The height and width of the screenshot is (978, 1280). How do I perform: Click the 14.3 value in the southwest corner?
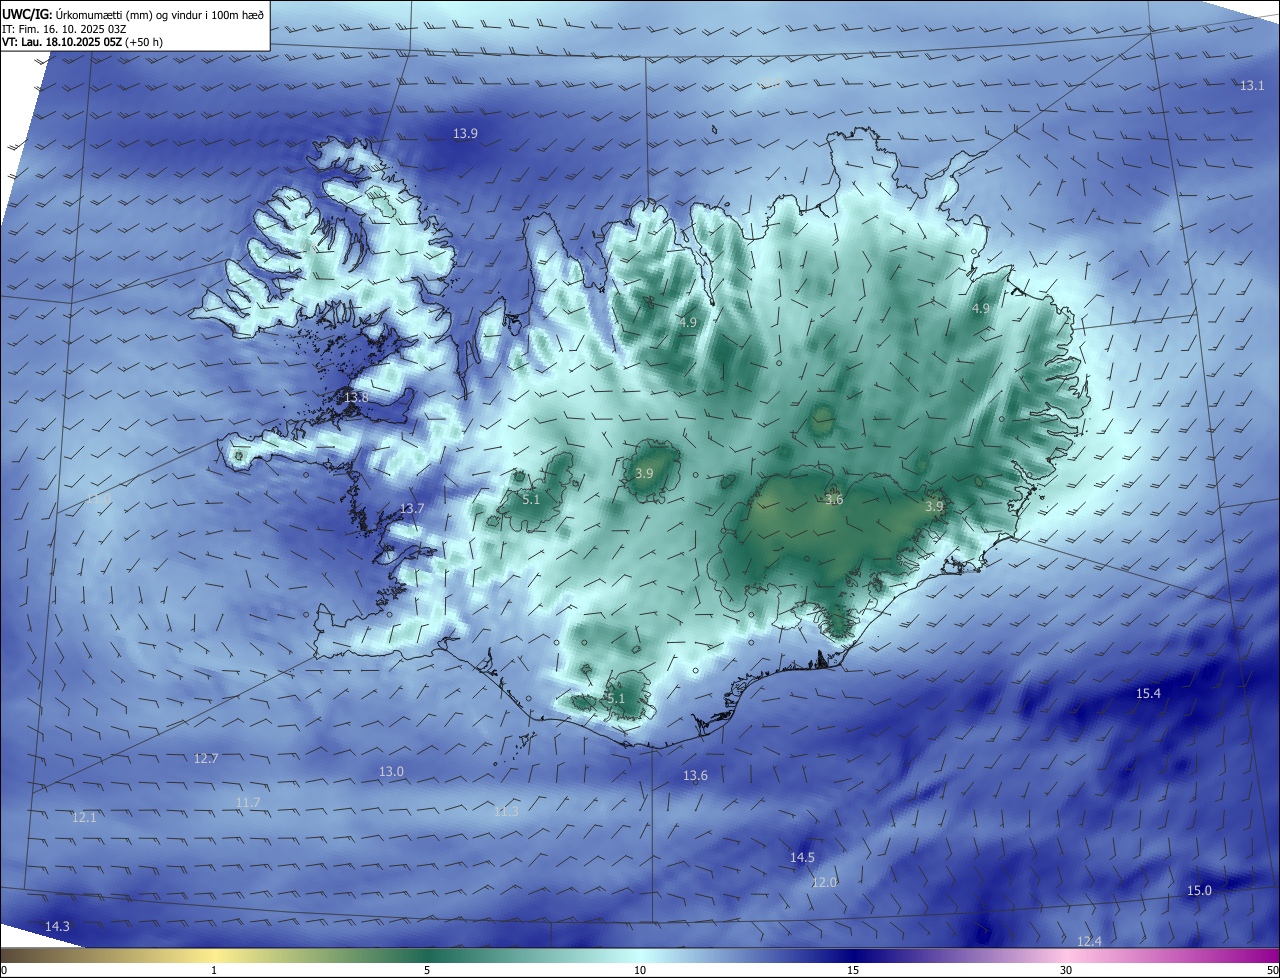tap(57, 927)
